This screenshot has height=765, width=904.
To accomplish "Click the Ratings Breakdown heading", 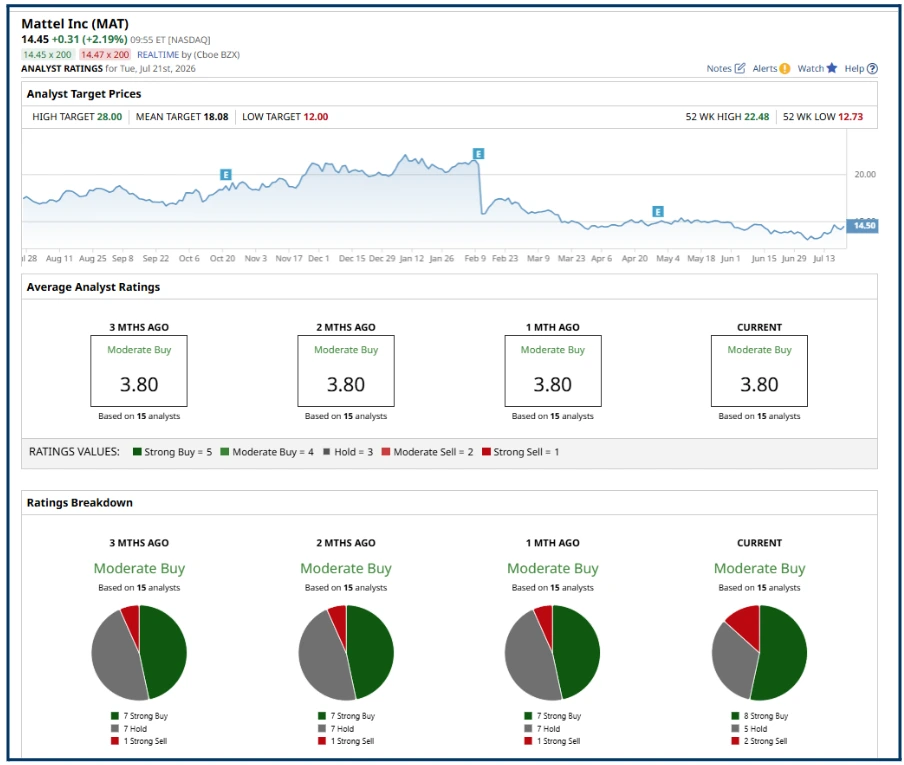I will 80,503.
